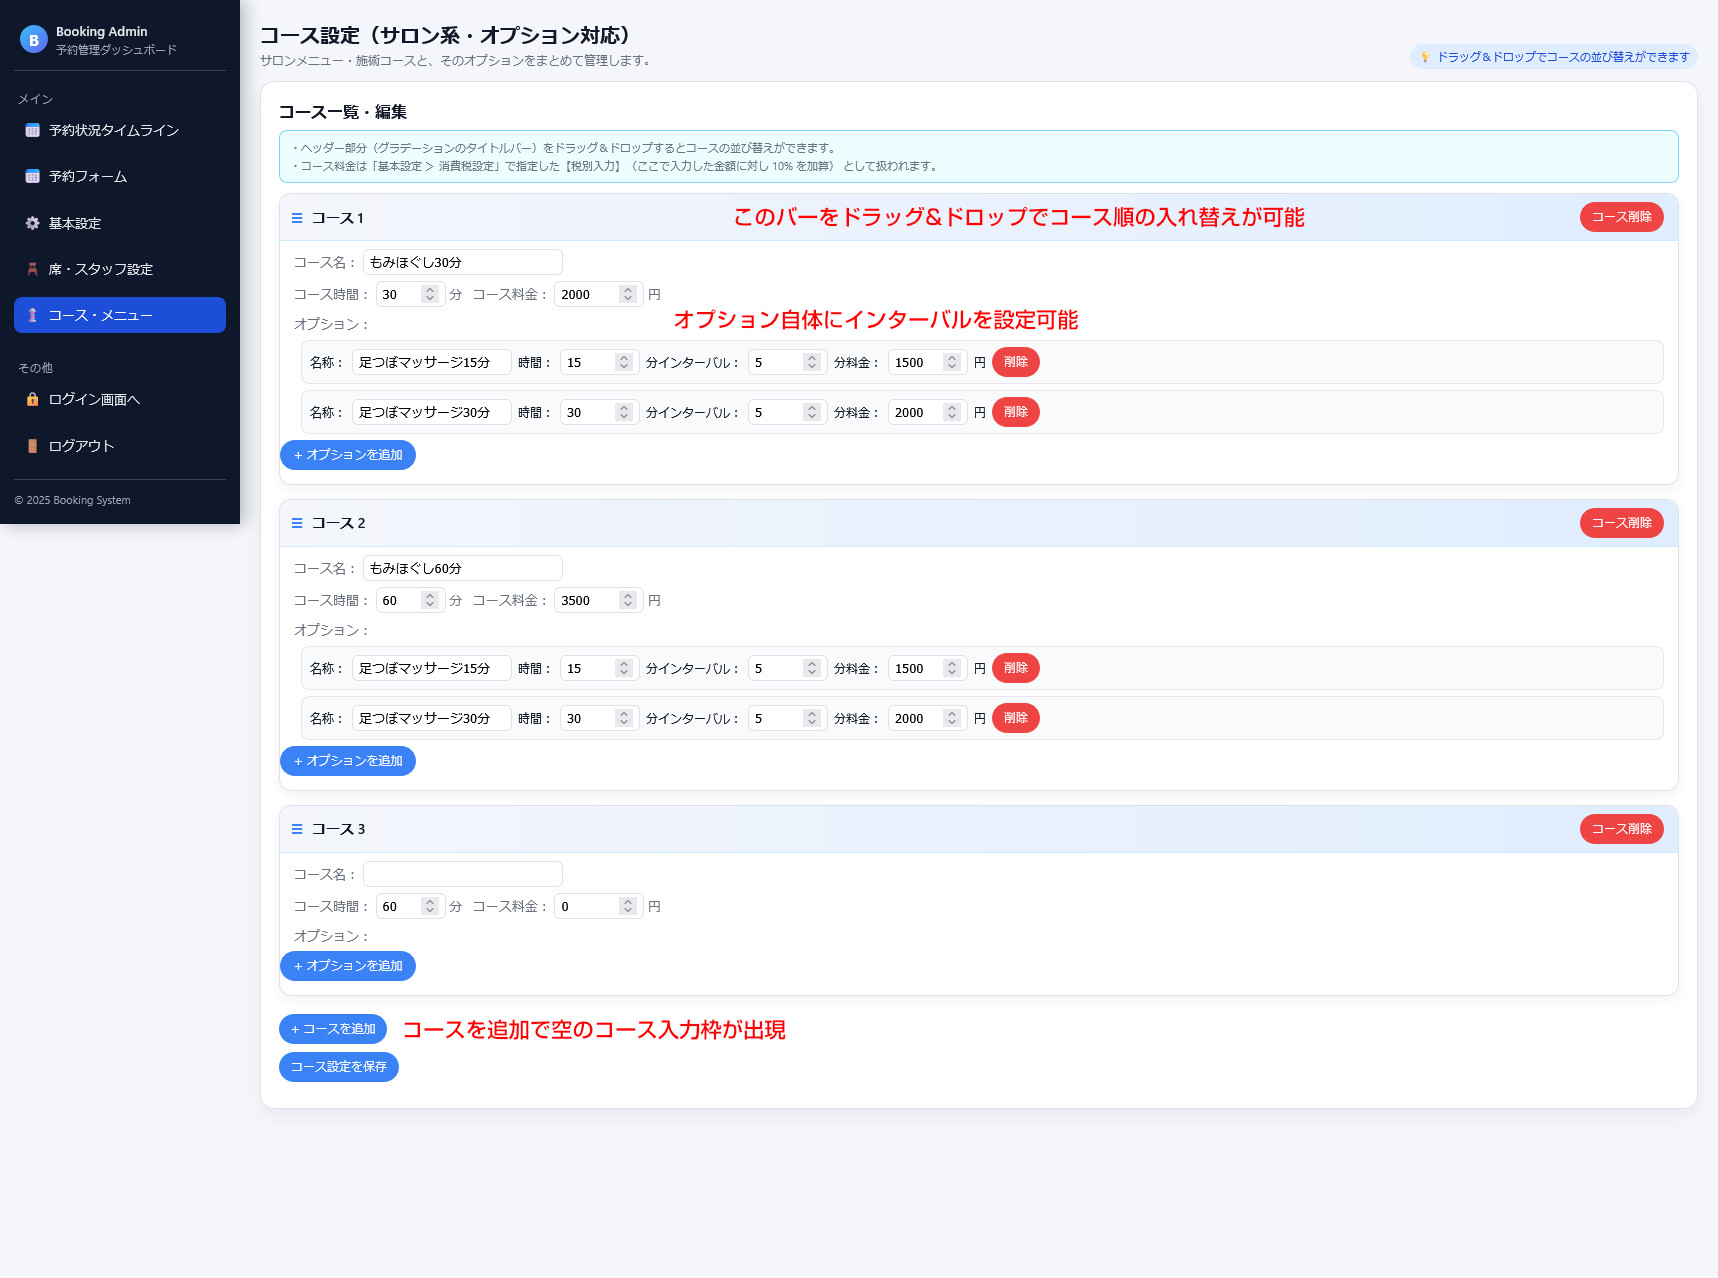Click the 席・スタッフ設定 chair icon
This screenshot has height=1278, width=1718.
coord(31,269)
